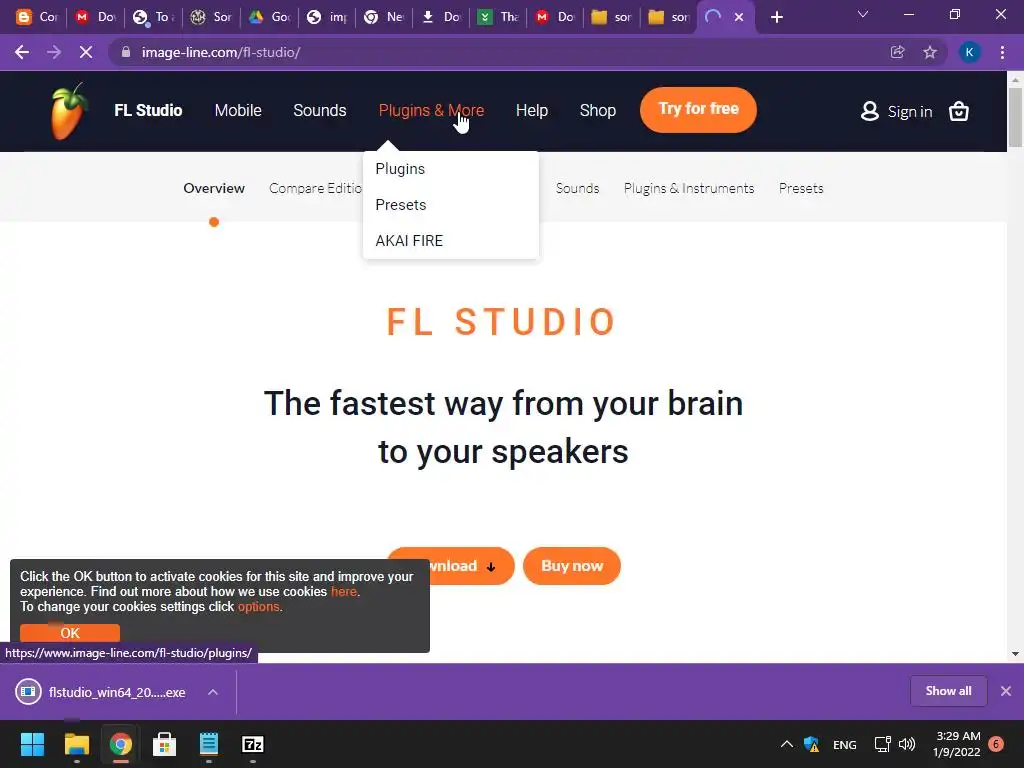Open the Mobile nav item
The height and width of the screenshot is (768, 1024).
coord(238,110)
